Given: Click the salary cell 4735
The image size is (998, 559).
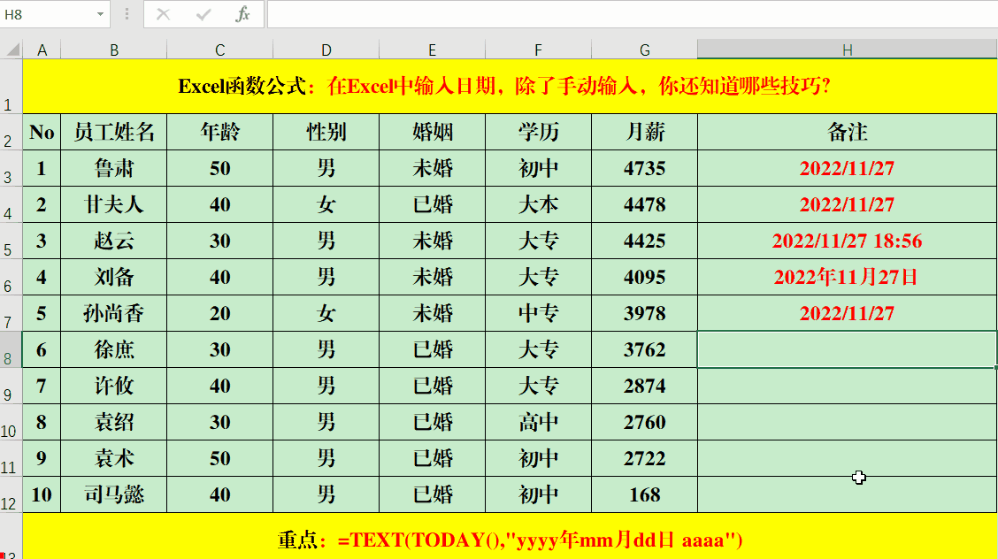Looking at the screenshot, I should [x=645, y=168].
